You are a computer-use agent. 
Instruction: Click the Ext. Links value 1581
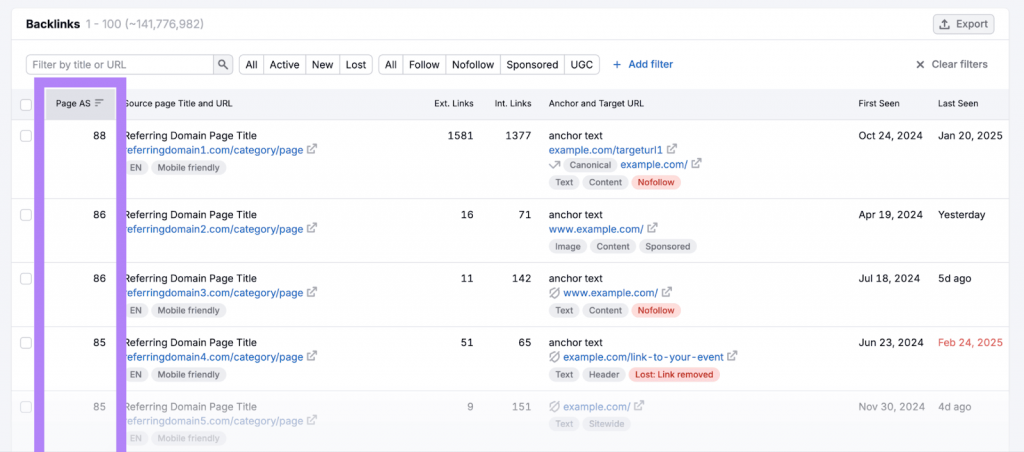pyautogui.click(x=459, y=136)
